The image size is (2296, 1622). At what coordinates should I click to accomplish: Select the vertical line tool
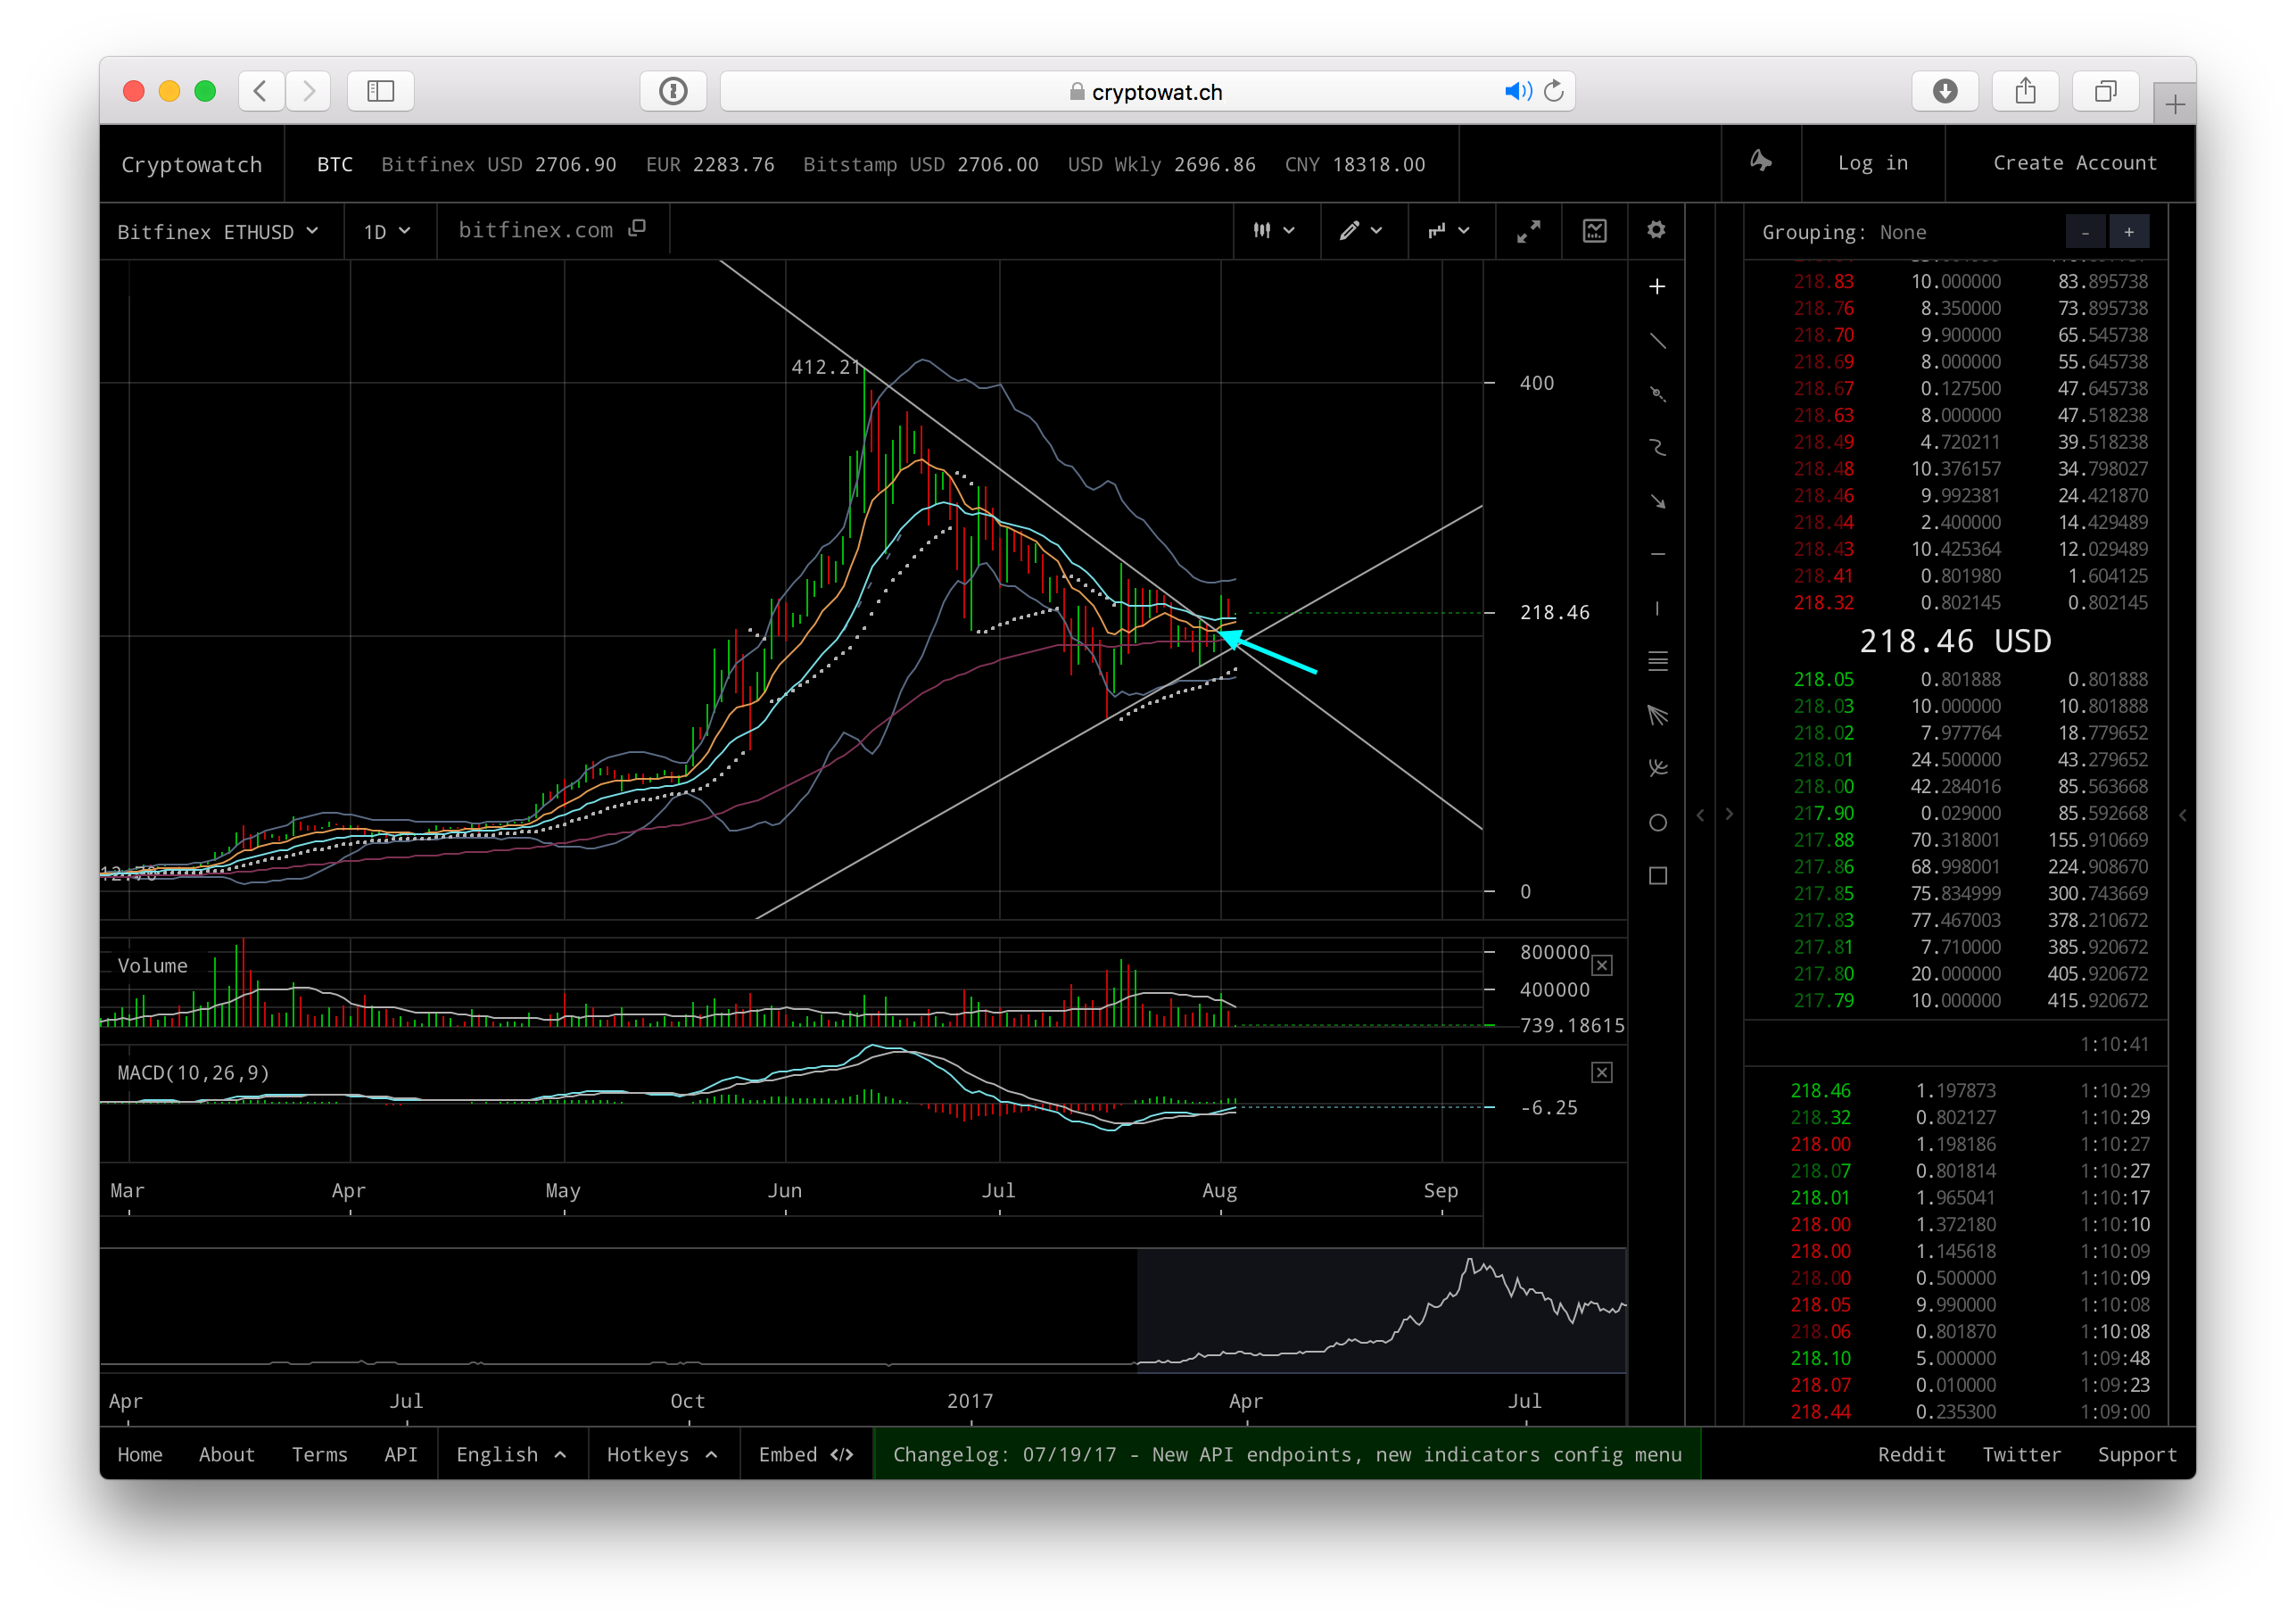point(1657,608)
